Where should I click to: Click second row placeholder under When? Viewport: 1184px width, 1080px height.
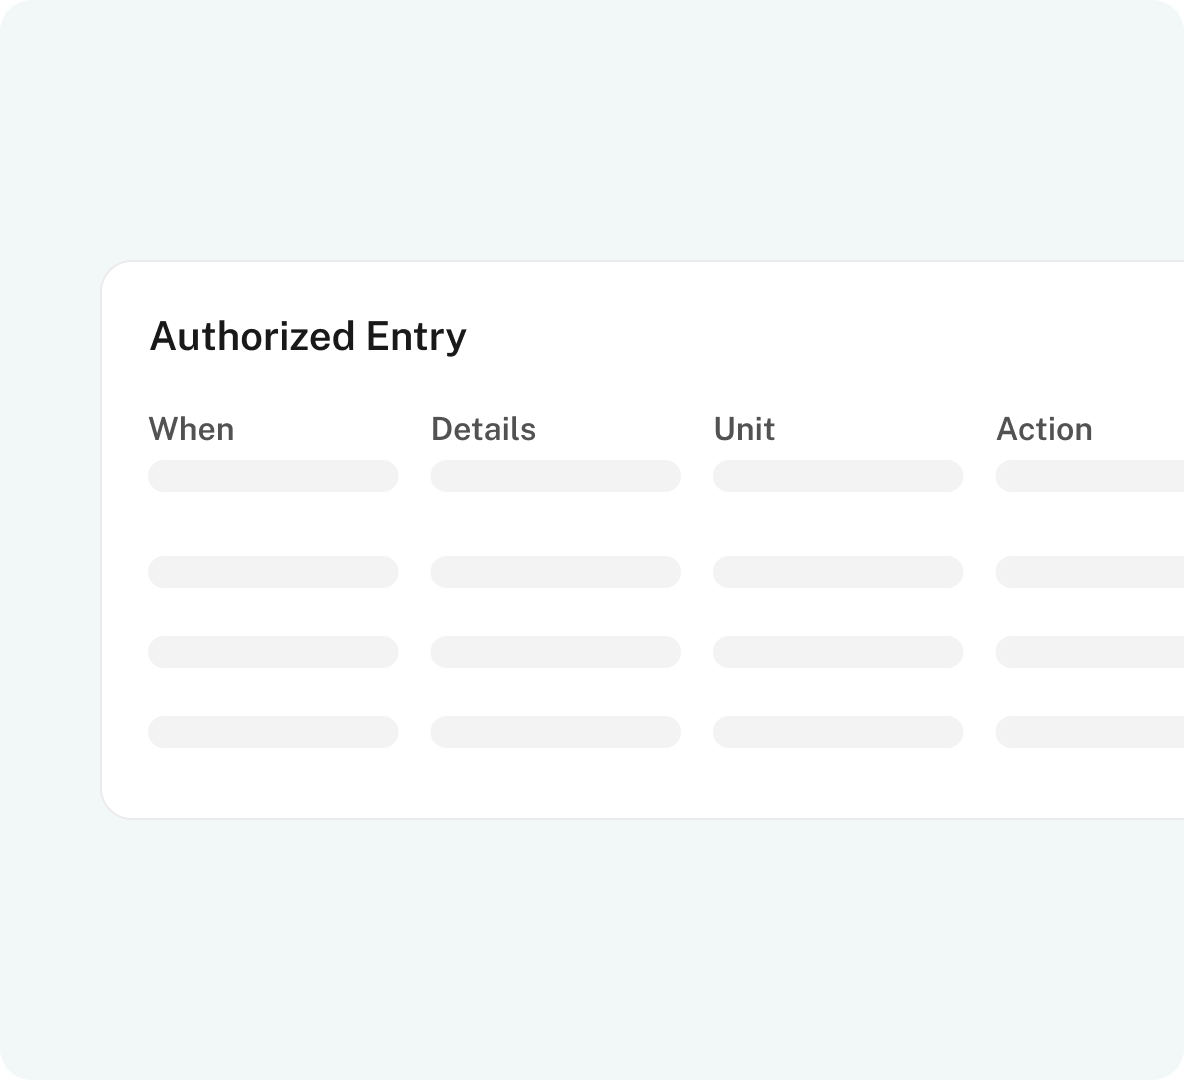pyautogui.click(x=273, y=572)
